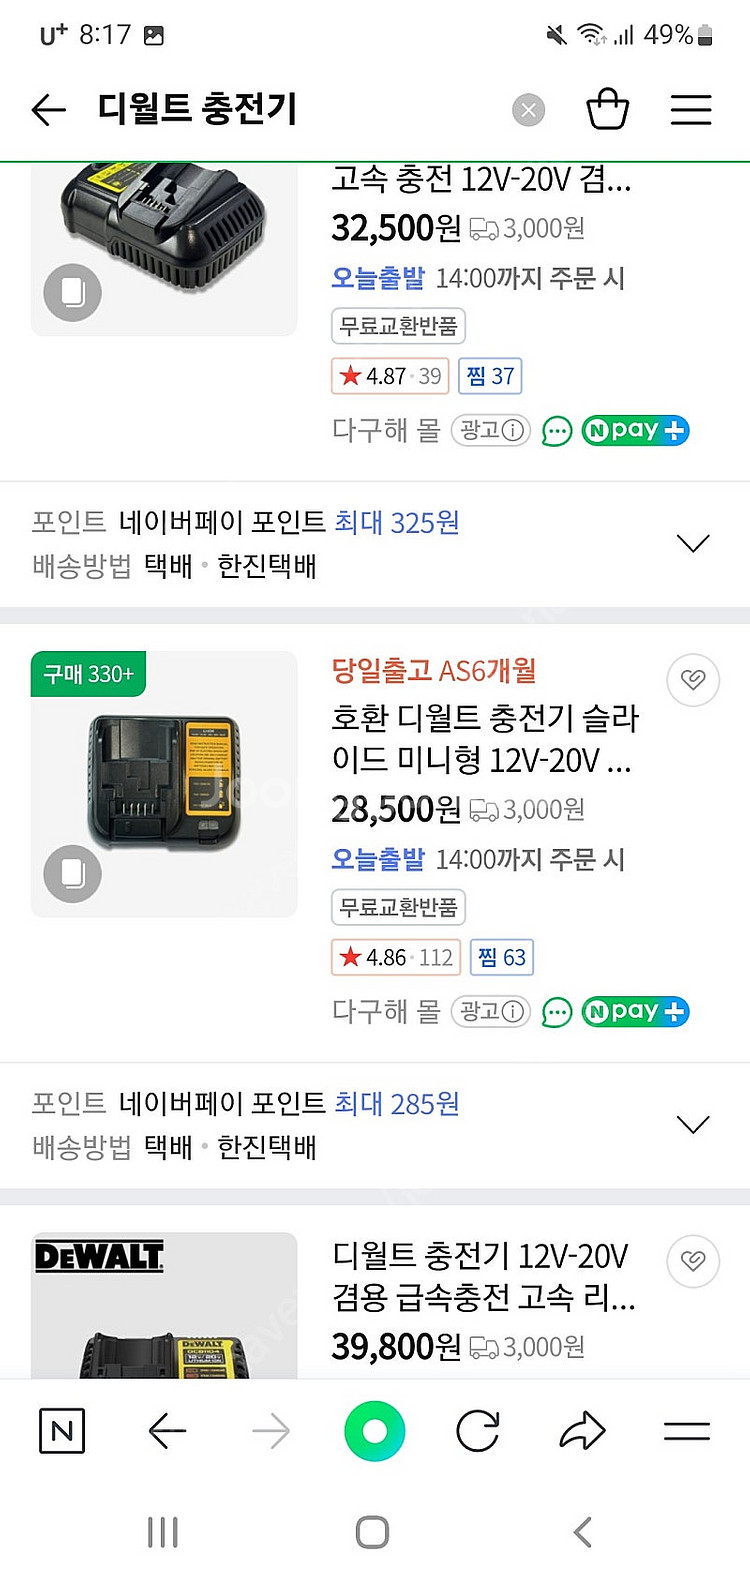Open seller chat on 32,500원 item
The height and width of the screenshot is (1583, 750).
coord(556,431)
